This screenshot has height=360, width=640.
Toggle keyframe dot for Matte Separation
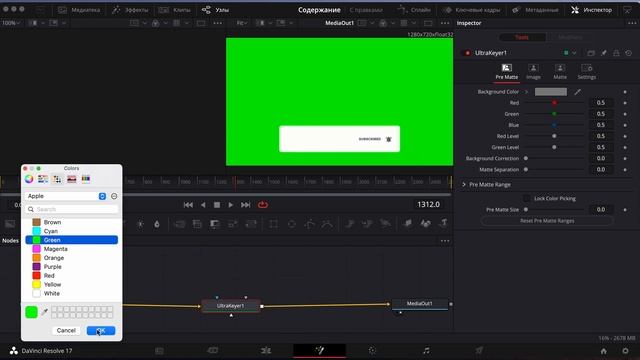coord(625,169)
